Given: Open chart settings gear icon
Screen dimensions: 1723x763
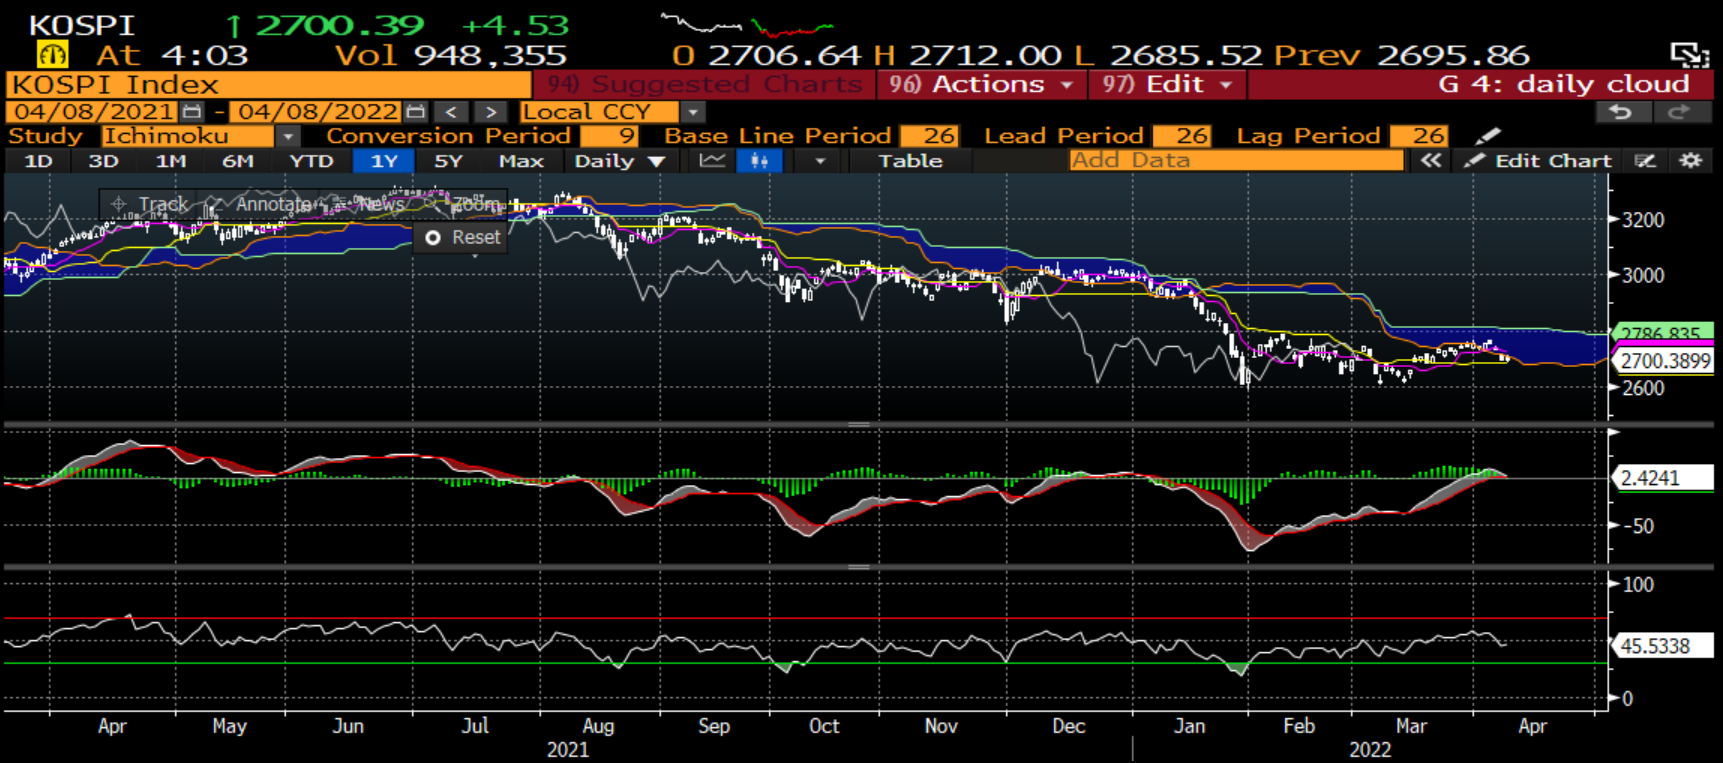Looking at the screenshot, I should coord(1690,161).
